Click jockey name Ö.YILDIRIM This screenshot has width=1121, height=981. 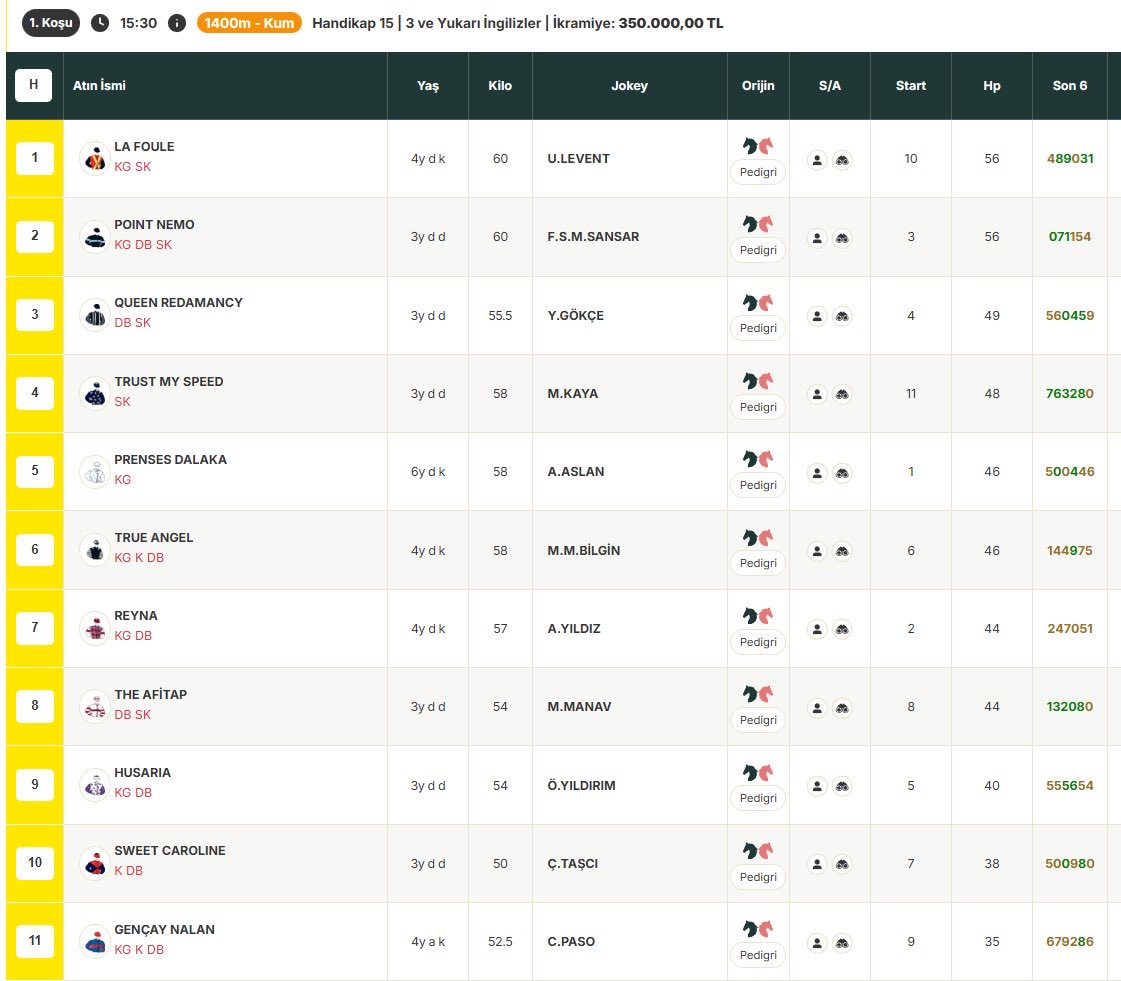581,785
